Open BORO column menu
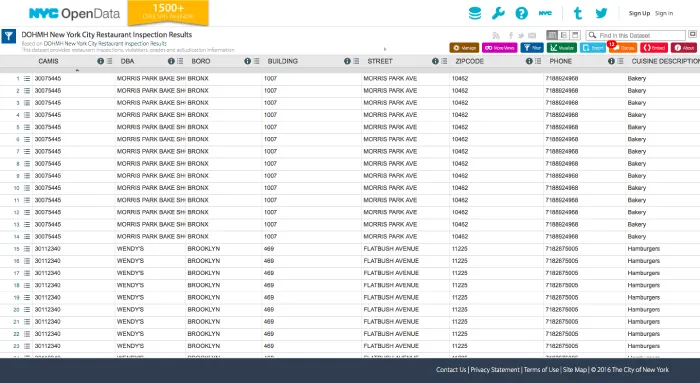Image resolution: width=700 pixels, height=383 pixels. [256, 61]
